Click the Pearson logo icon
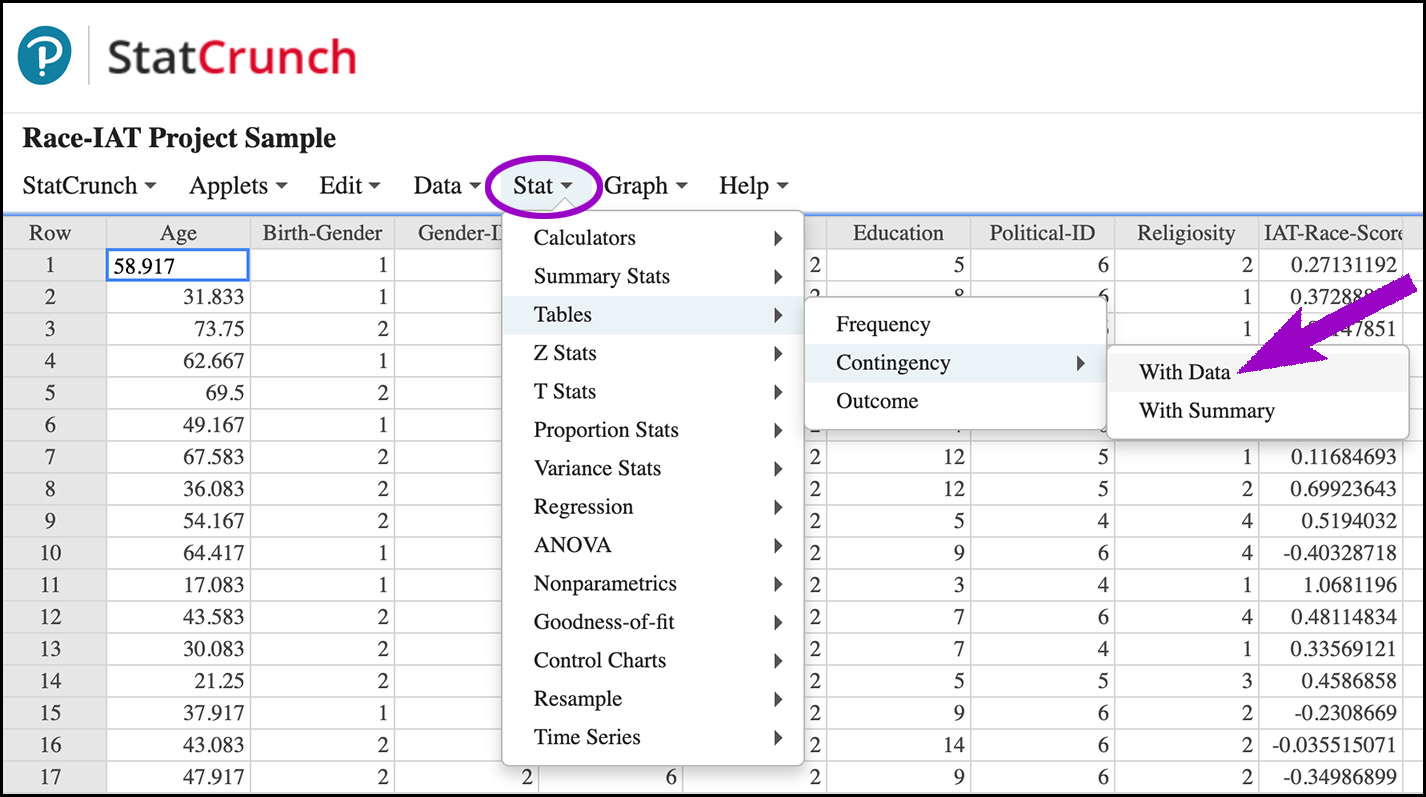The width and height of the screenshot is (1426, 797). click(44, 56)
